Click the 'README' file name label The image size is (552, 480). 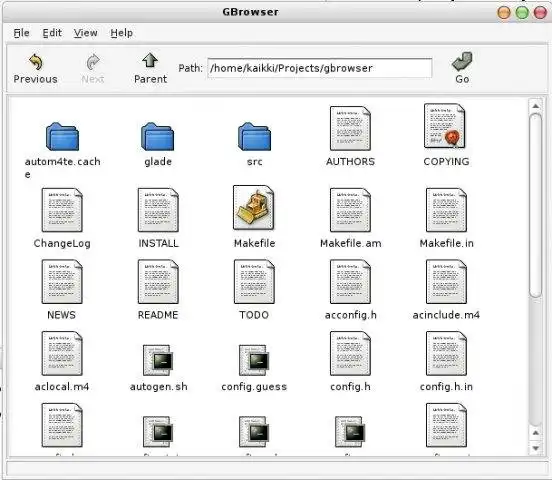click(158, 315)
